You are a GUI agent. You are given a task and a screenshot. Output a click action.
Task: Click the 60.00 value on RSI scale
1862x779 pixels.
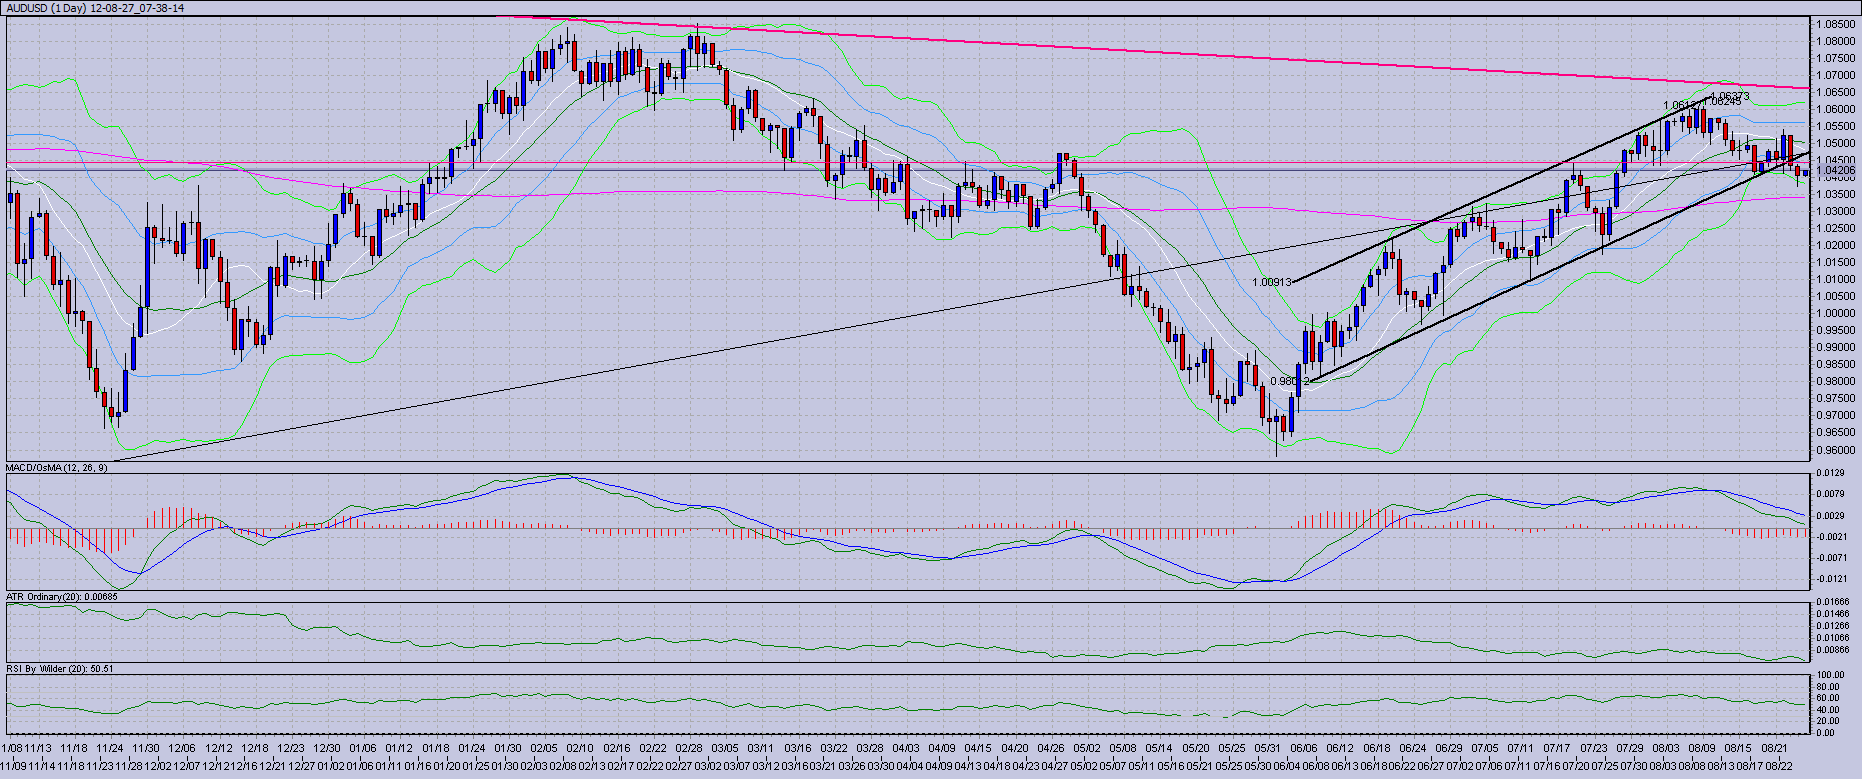point(1829,699)
